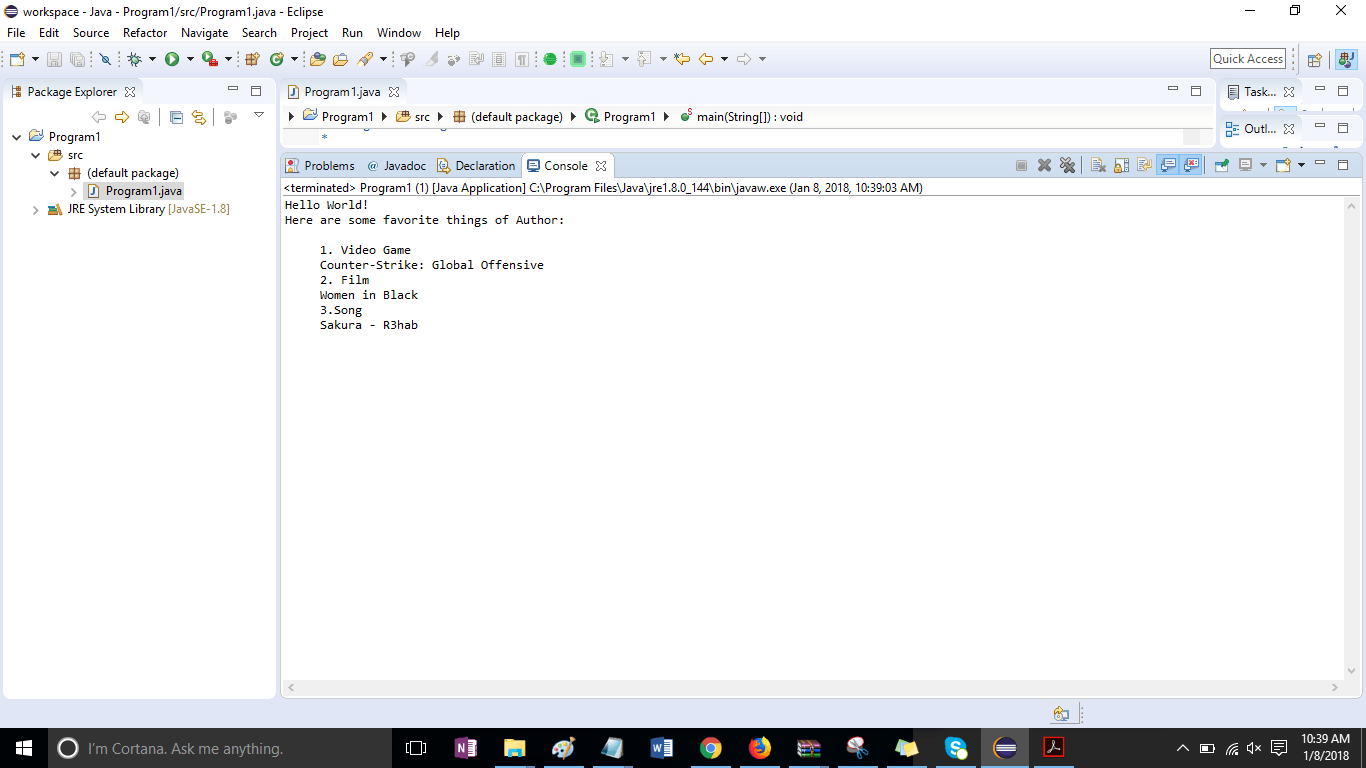Click Cortana search box on taskbar
The image size is (1366, 768).
[x=220, y=748]
